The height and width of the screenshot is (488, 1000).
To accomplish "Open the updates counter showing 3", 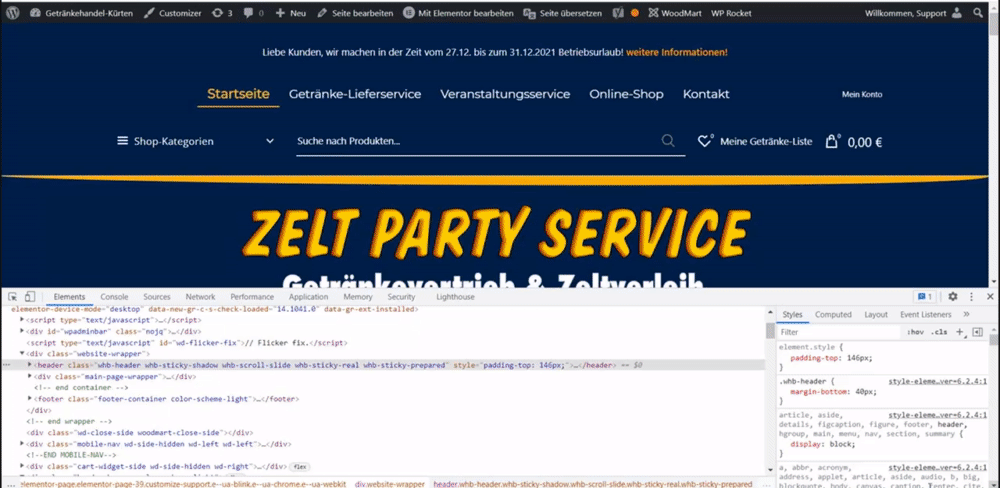I will tap(221, 13).
